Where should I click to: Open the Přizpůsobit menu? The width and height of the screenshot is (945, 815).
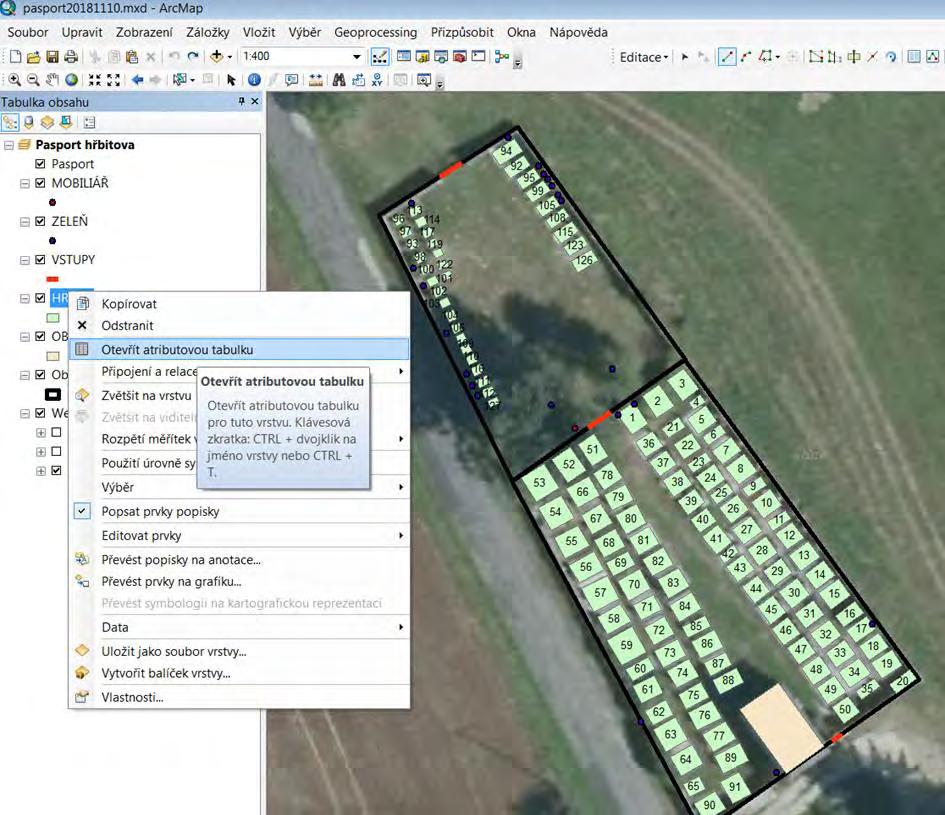[462, 33]
